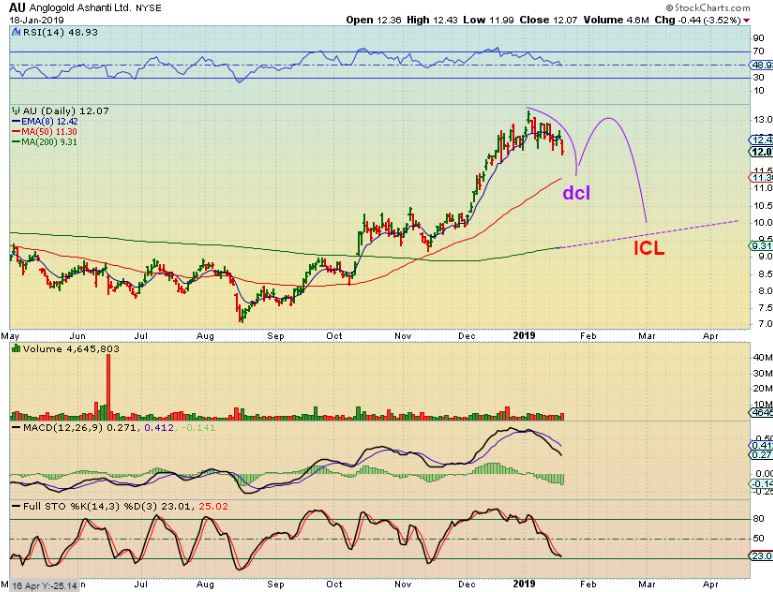This screenshot has height=592, width=773.
Task: Click the High 12.43 value
Action: [x=432, y=20]
